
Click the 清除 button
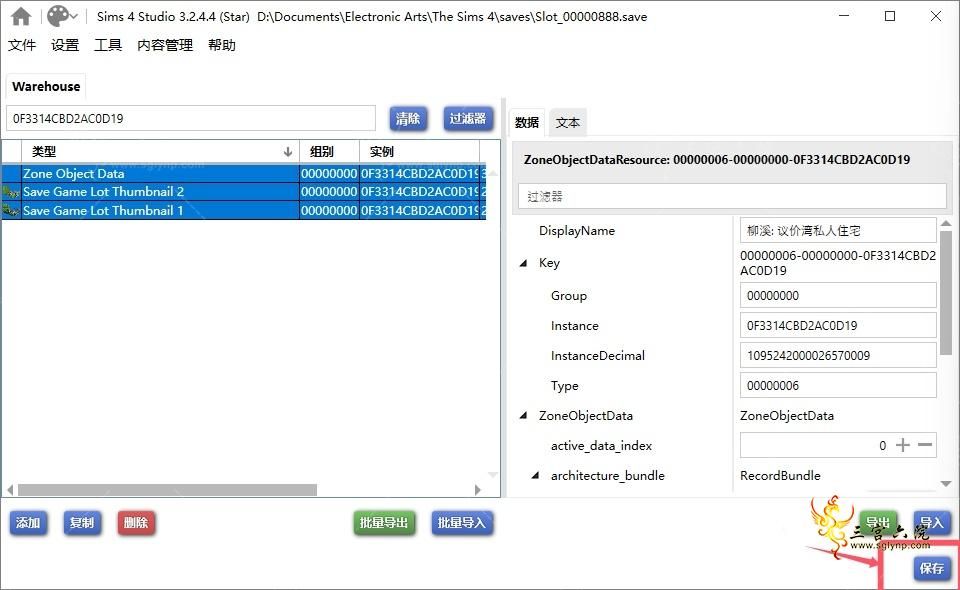pos(408,118)
